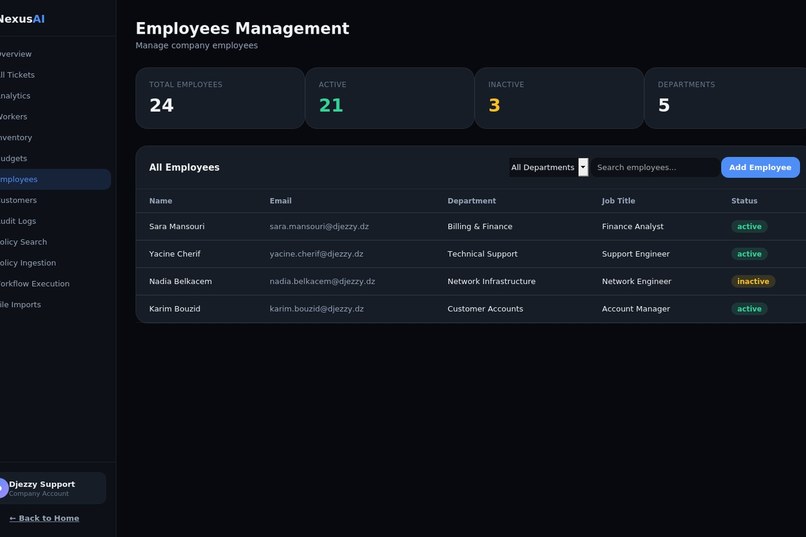Click the Account Manager job title
The width and height of the screenshot is (806, 537).
tap(636, 309)
